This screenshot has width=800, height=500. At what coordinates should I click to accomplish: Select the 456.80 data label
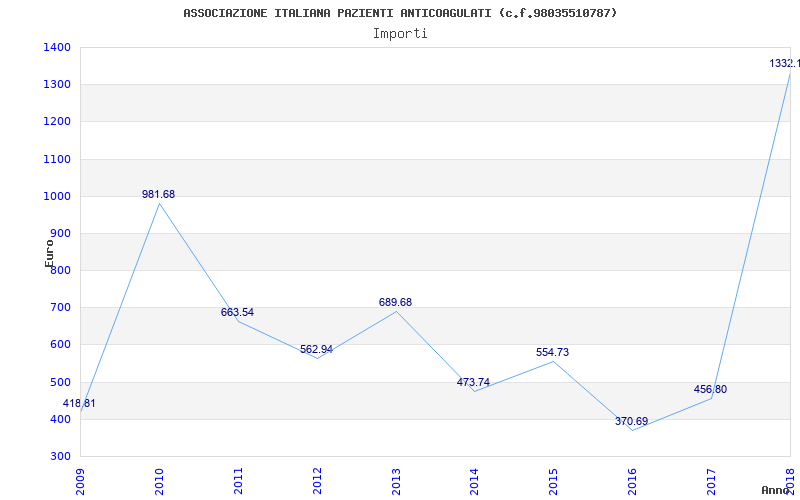(x=710, y=389)
